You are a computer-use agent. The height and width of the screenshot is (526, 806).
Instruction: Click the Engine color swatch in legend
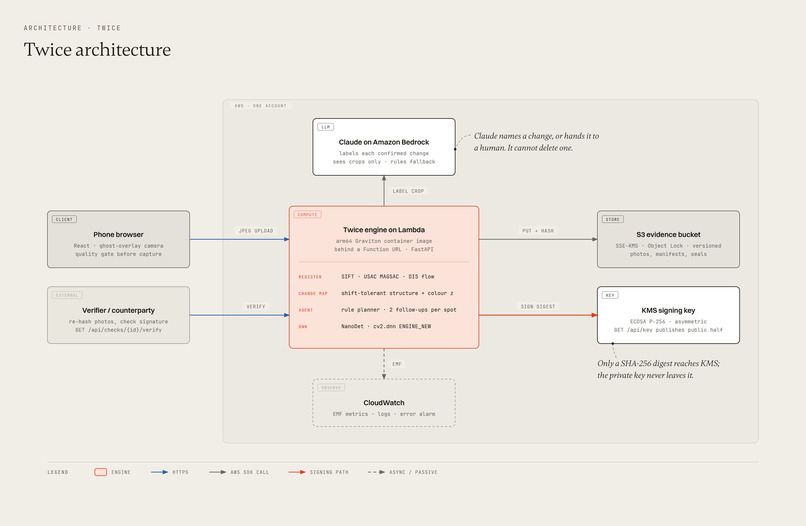(x=101, y=472)
